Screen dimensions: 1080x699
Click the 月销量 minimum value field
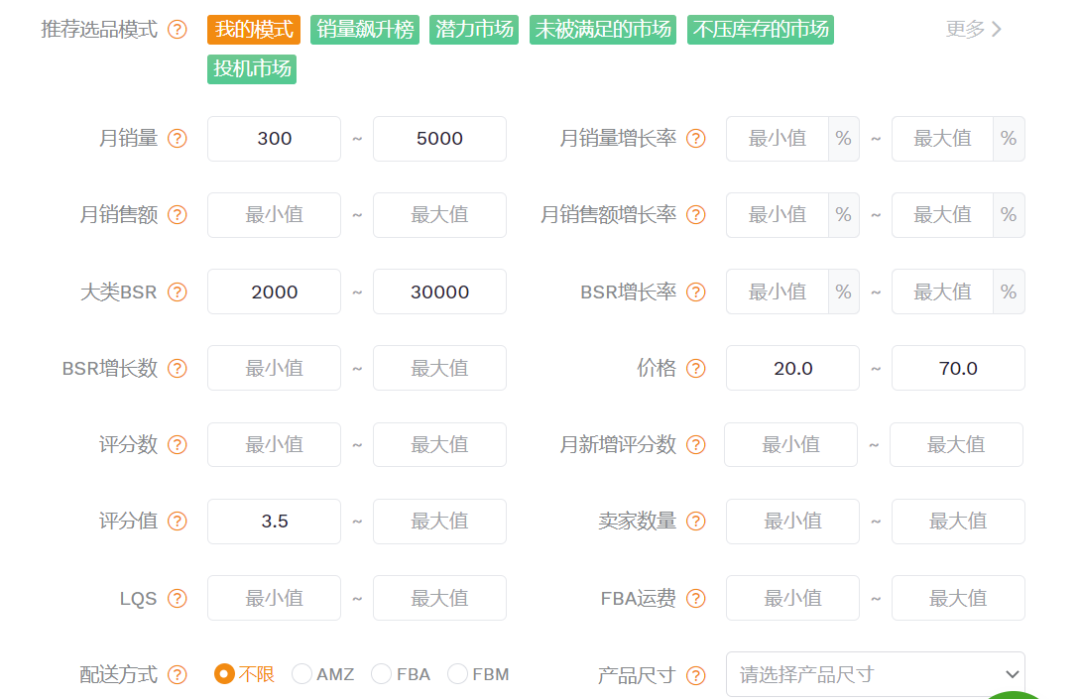(x=274, y=139)
